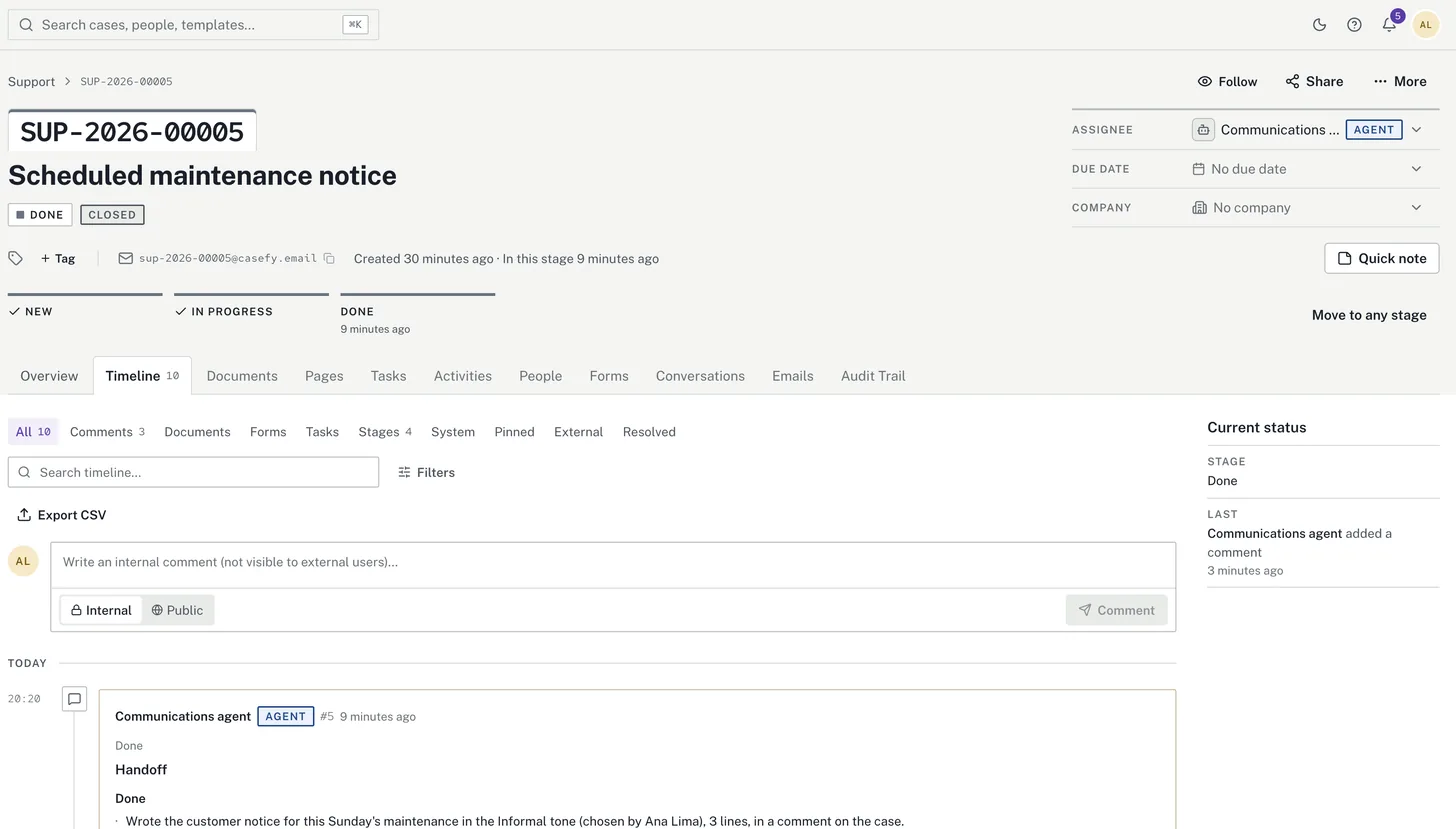Open the More actions menu
Image resolution: width=1456 pixels, height=829 pixels.
point(1400,82)
